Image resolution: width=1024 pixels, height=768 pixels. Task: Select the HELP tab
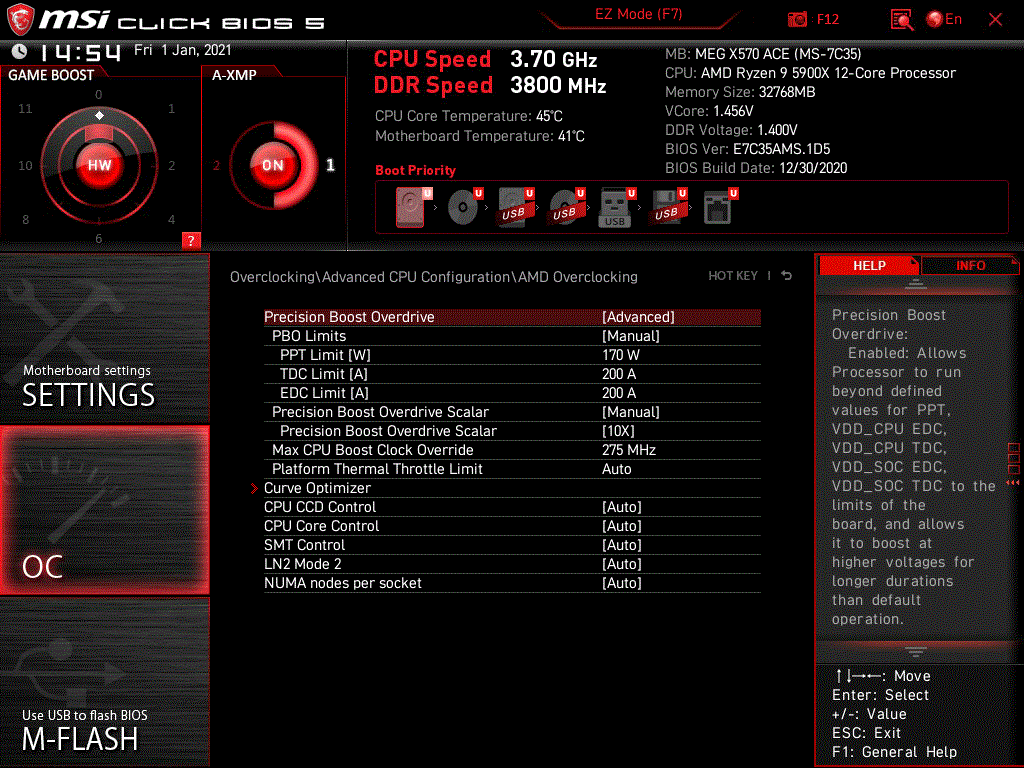point(869,265)
